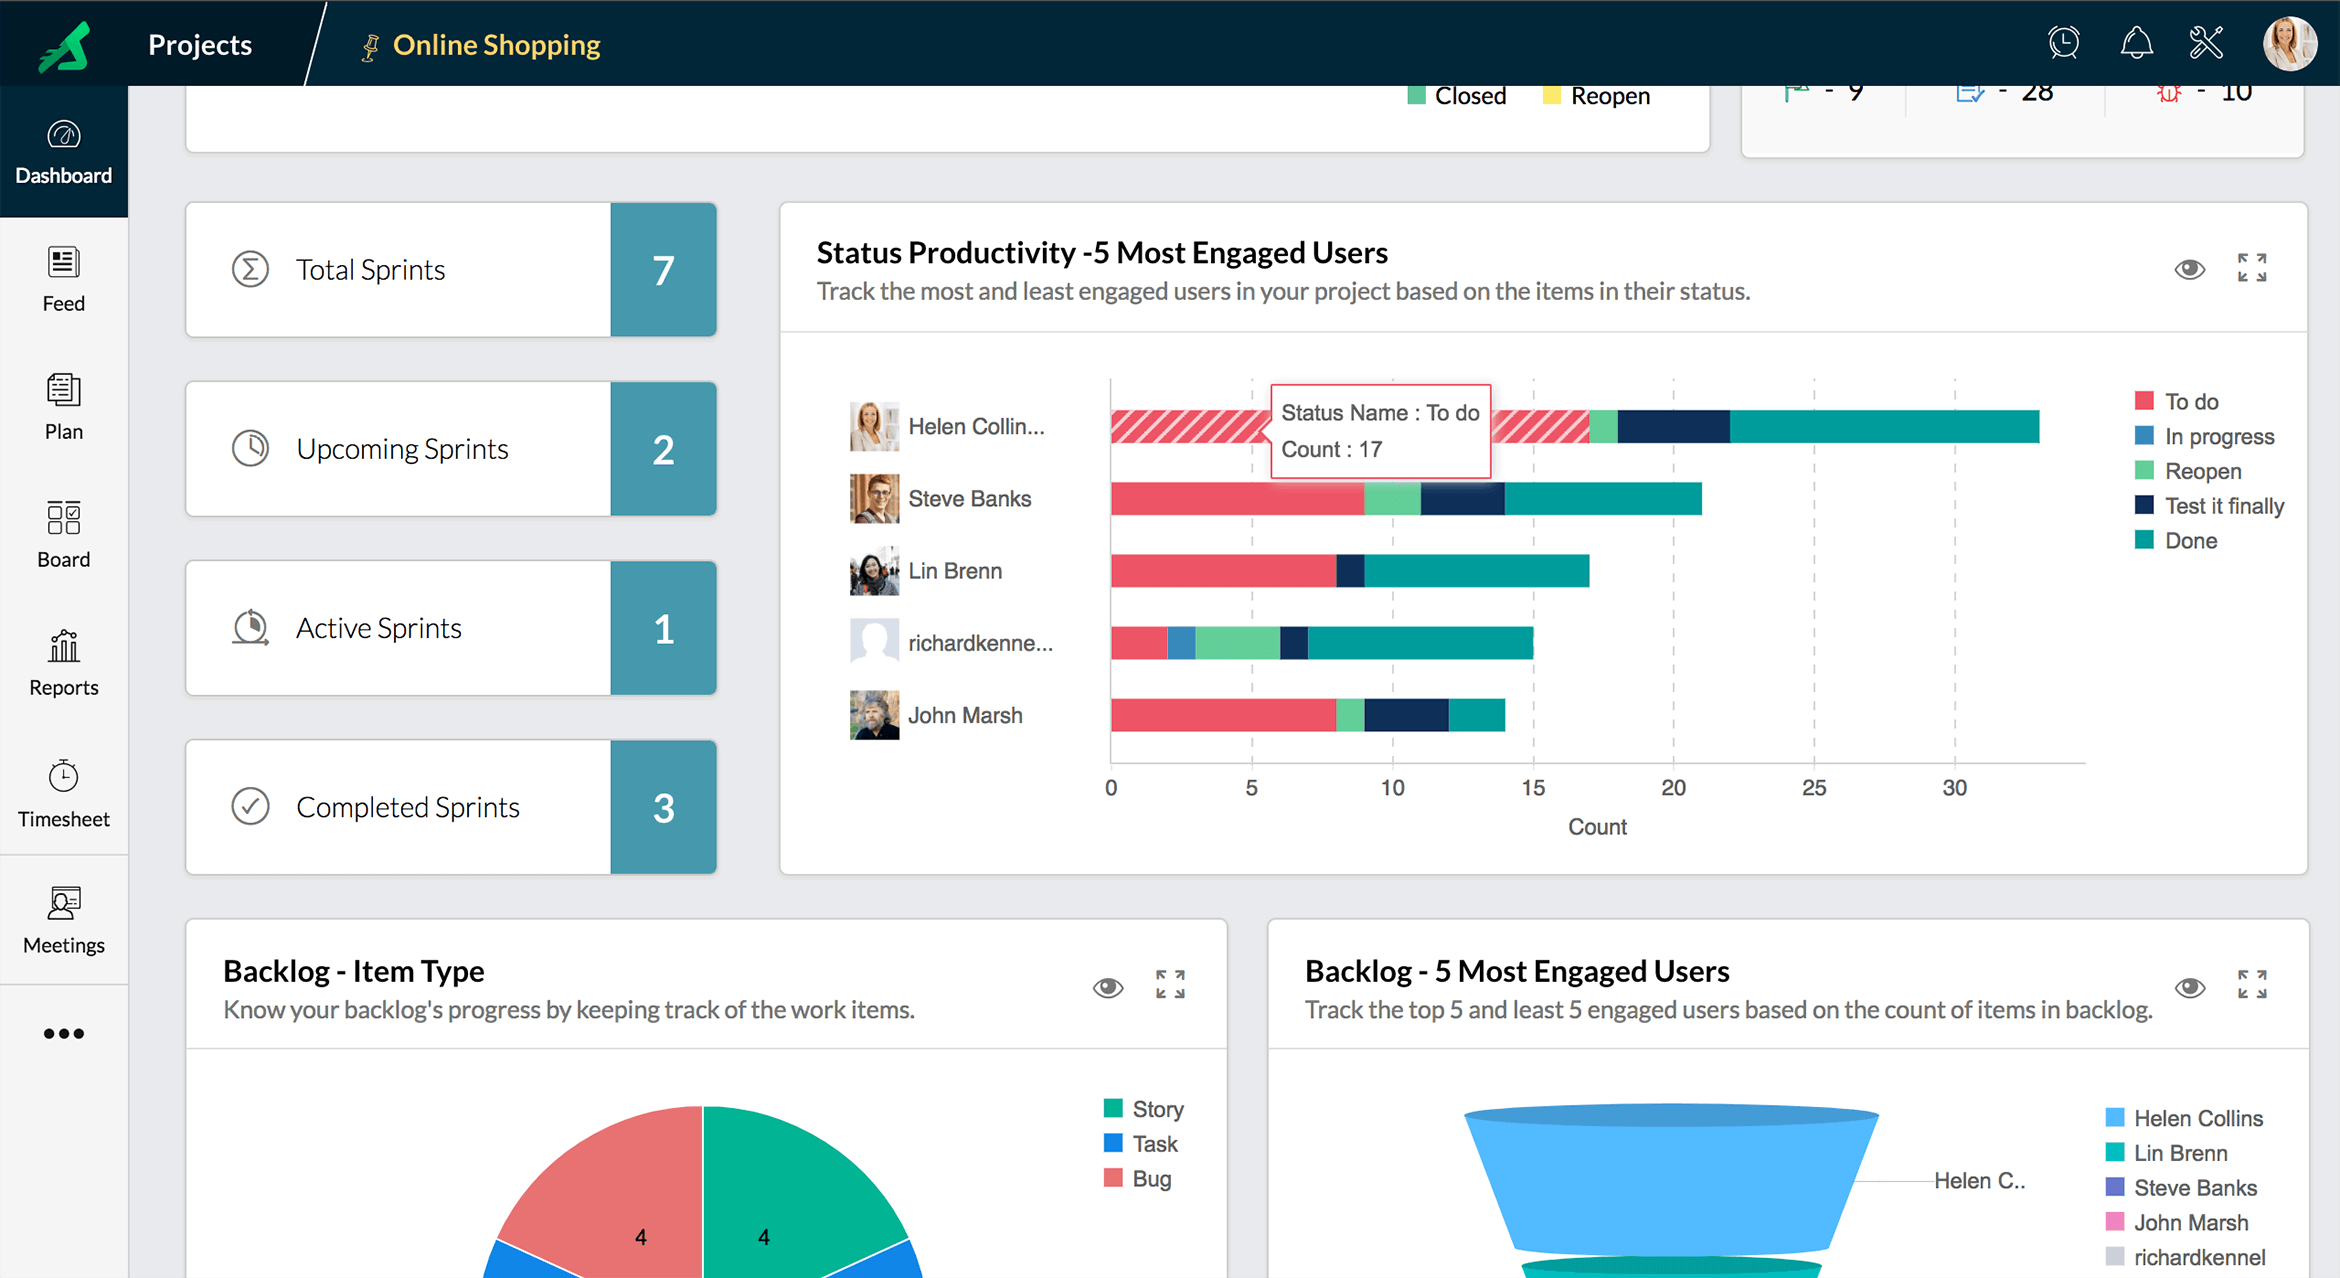
Task: Open the settings tools icon
Action: [x=2206, y=42]
